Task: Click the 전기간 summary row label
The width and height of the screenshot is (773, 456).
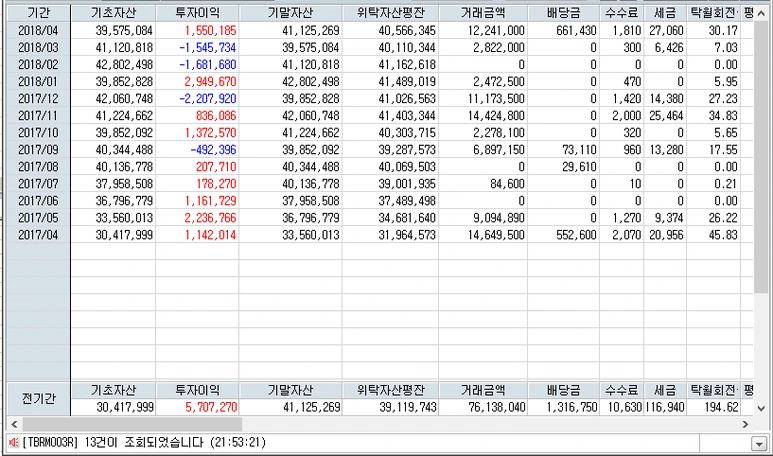Action: tap(39, 398)
